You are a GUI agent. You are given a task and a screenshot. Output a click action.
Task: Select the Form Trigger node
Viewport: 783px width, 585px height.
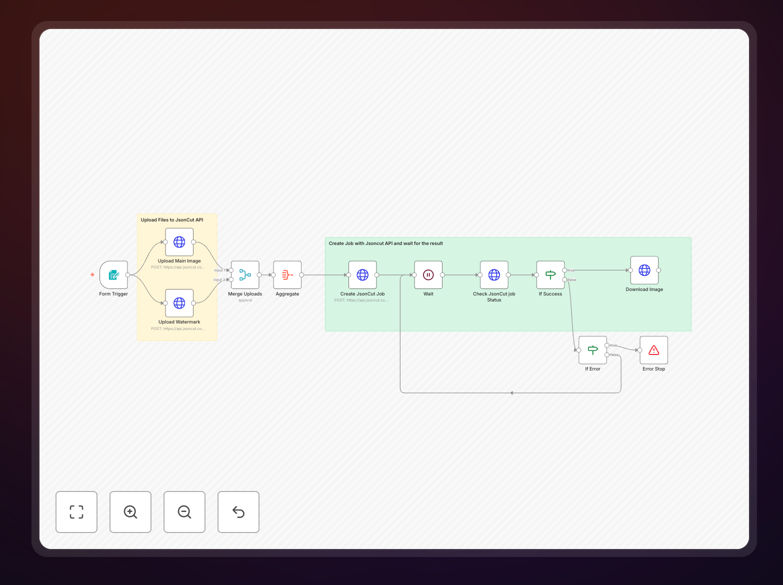(x=113, y=274)
